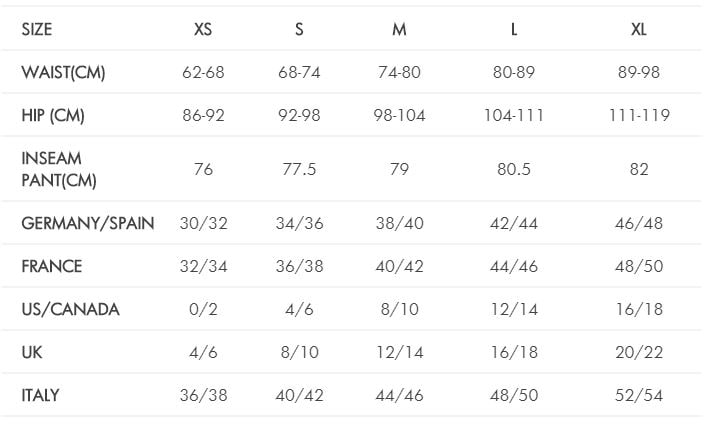Click UK value 20/22 for XL

point(638,352)
